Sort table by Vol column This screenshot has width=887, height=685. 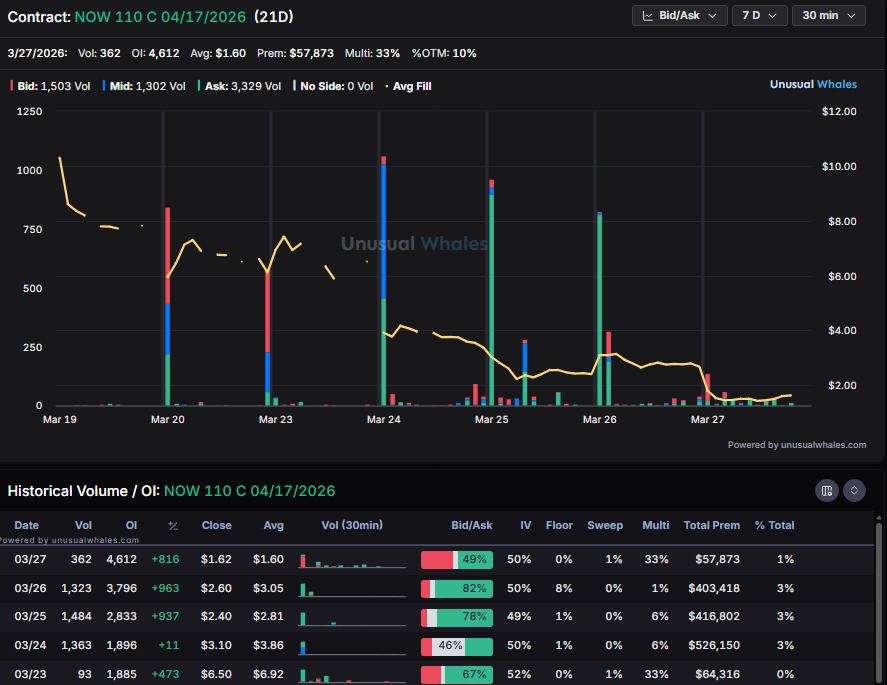[x=83, y=525]
